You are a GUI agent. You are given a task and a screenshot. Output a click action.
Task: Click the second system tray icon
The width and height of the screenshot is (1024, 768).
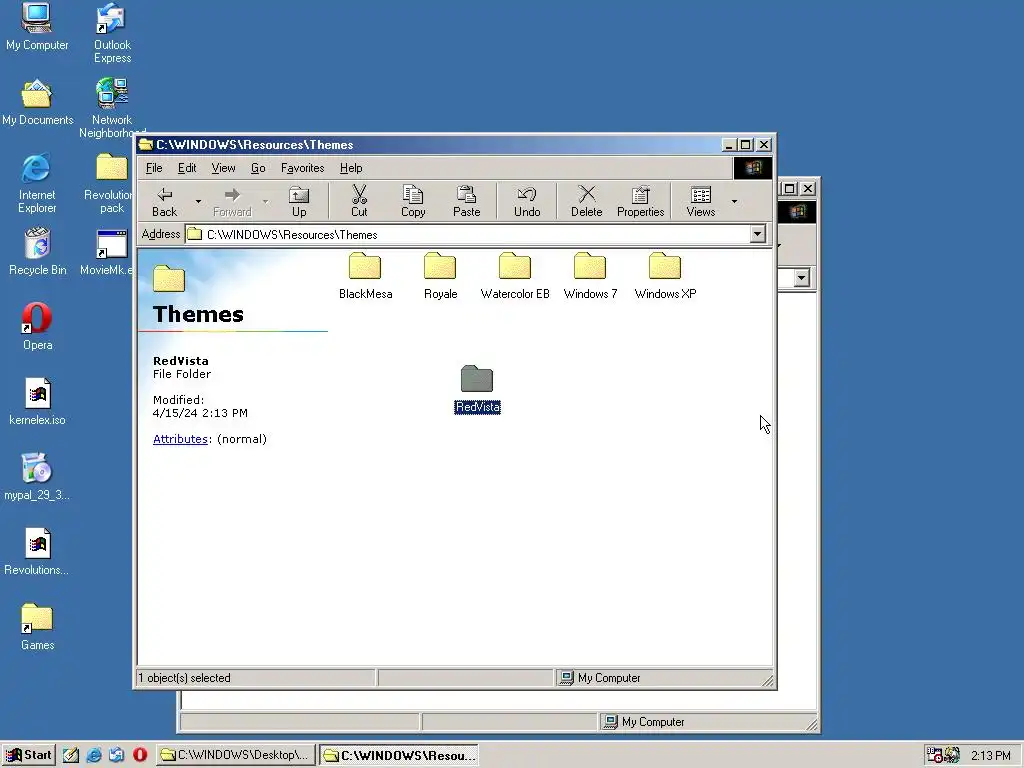[952, 756]
